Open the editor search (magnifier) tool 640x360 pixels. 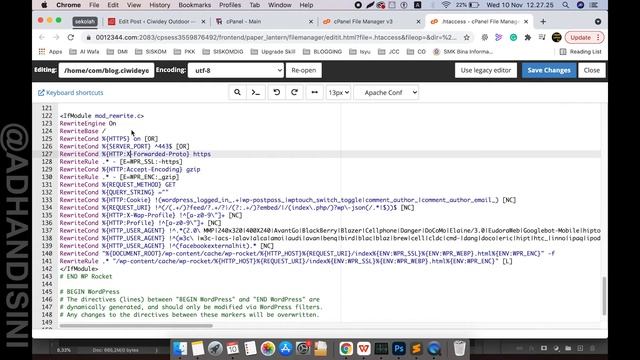click(x=237, y=92)
